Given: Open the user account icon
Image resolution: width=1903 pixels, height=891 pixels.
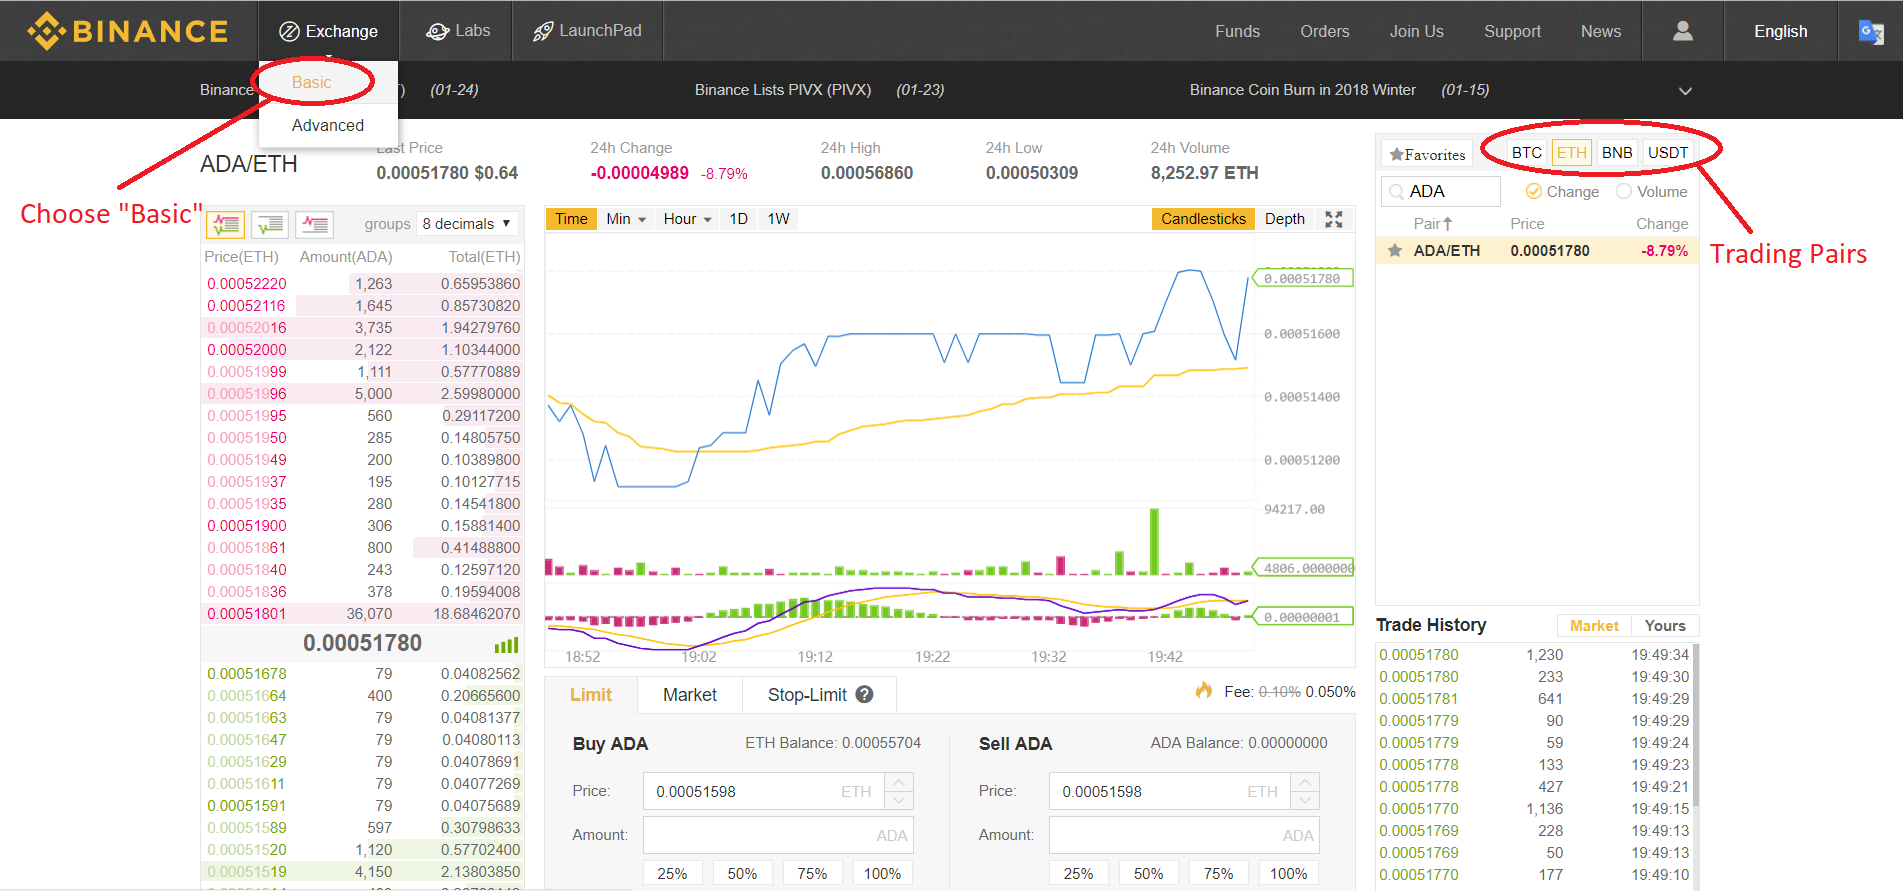Looking at the screenshot, I should point(1683,31).
